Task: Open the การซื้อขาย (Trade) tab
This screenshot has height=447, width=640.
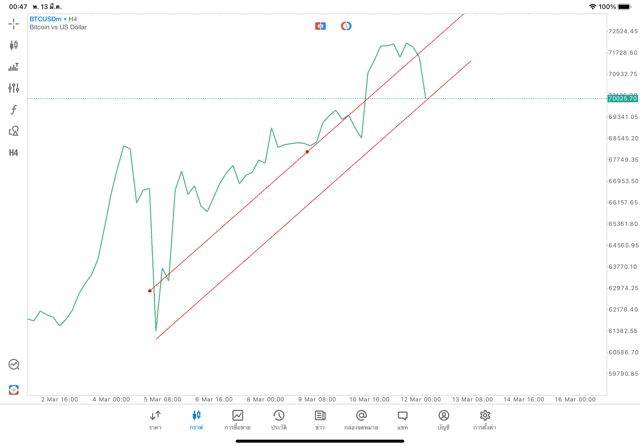Action: (x=237, y=420)
